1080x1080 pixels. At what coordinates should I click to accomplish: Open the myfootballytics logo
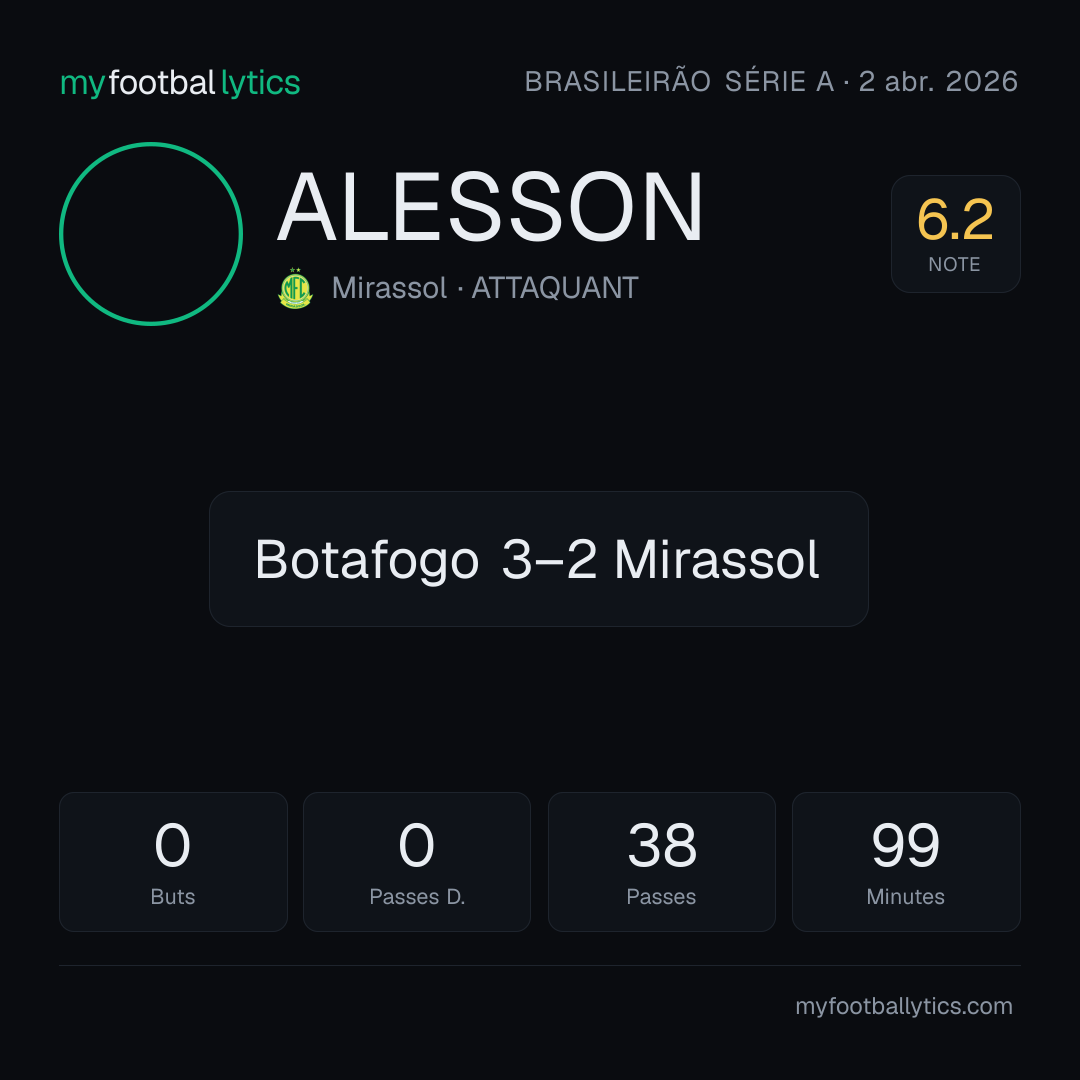[x=180, y=83]
